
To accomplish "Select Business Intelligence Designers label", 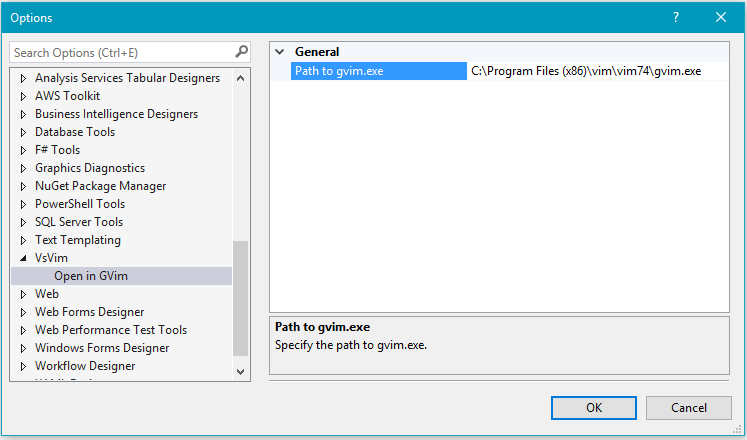I will [x=116, y=114].
